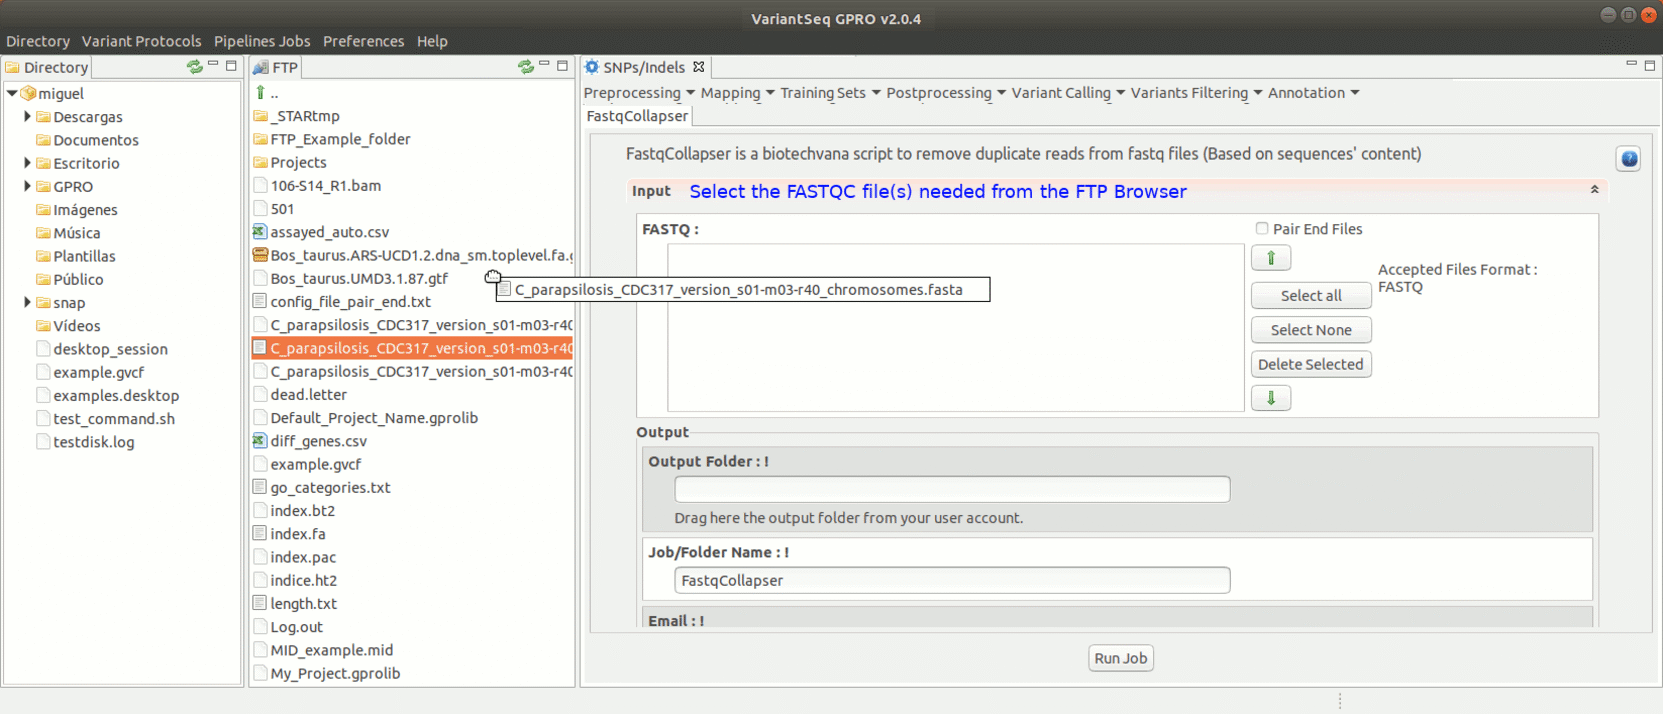Move selected FASTQ file up with the arrow button
This screenshot has height=714, width=1663.
pos(1270,258)
